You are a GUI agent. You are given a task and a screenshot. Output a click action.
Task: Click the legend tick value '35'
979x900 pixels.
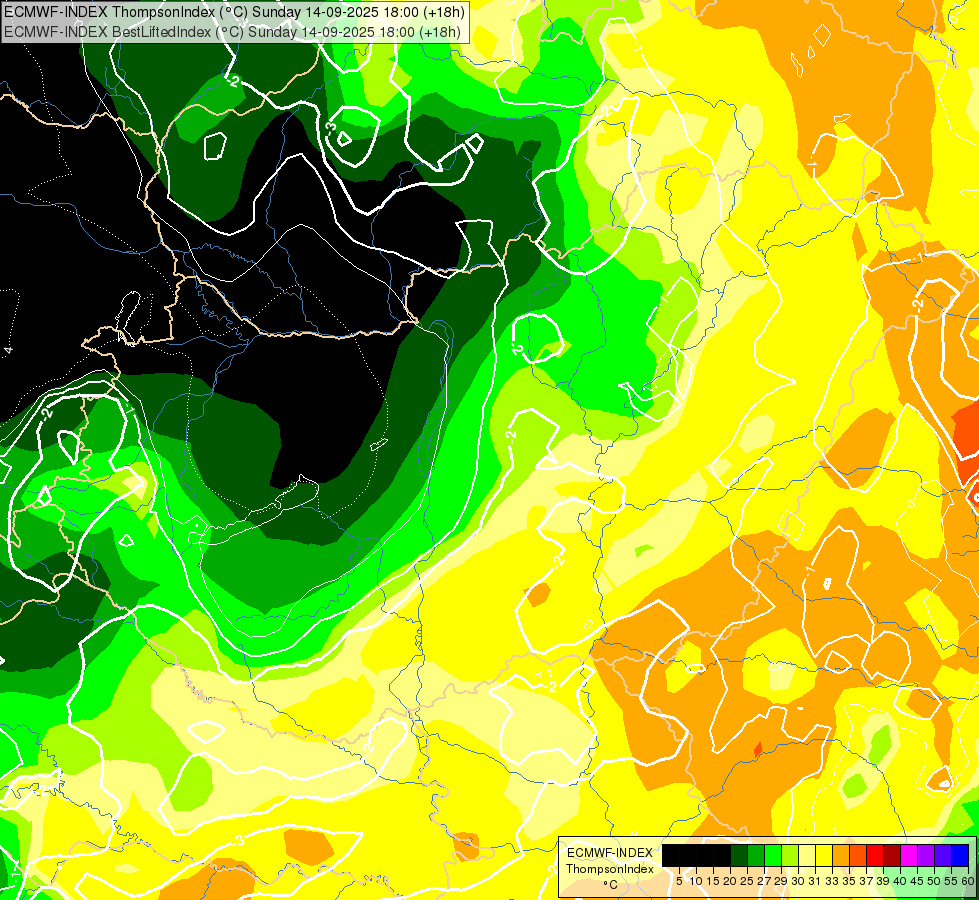849,881
